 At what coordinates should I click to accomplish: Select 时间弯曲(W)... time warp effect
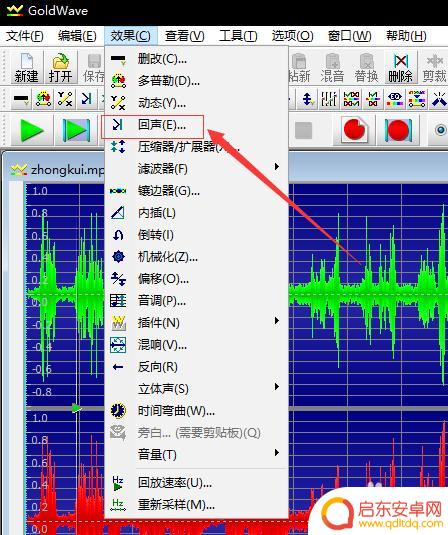click(x=196, y=411)
